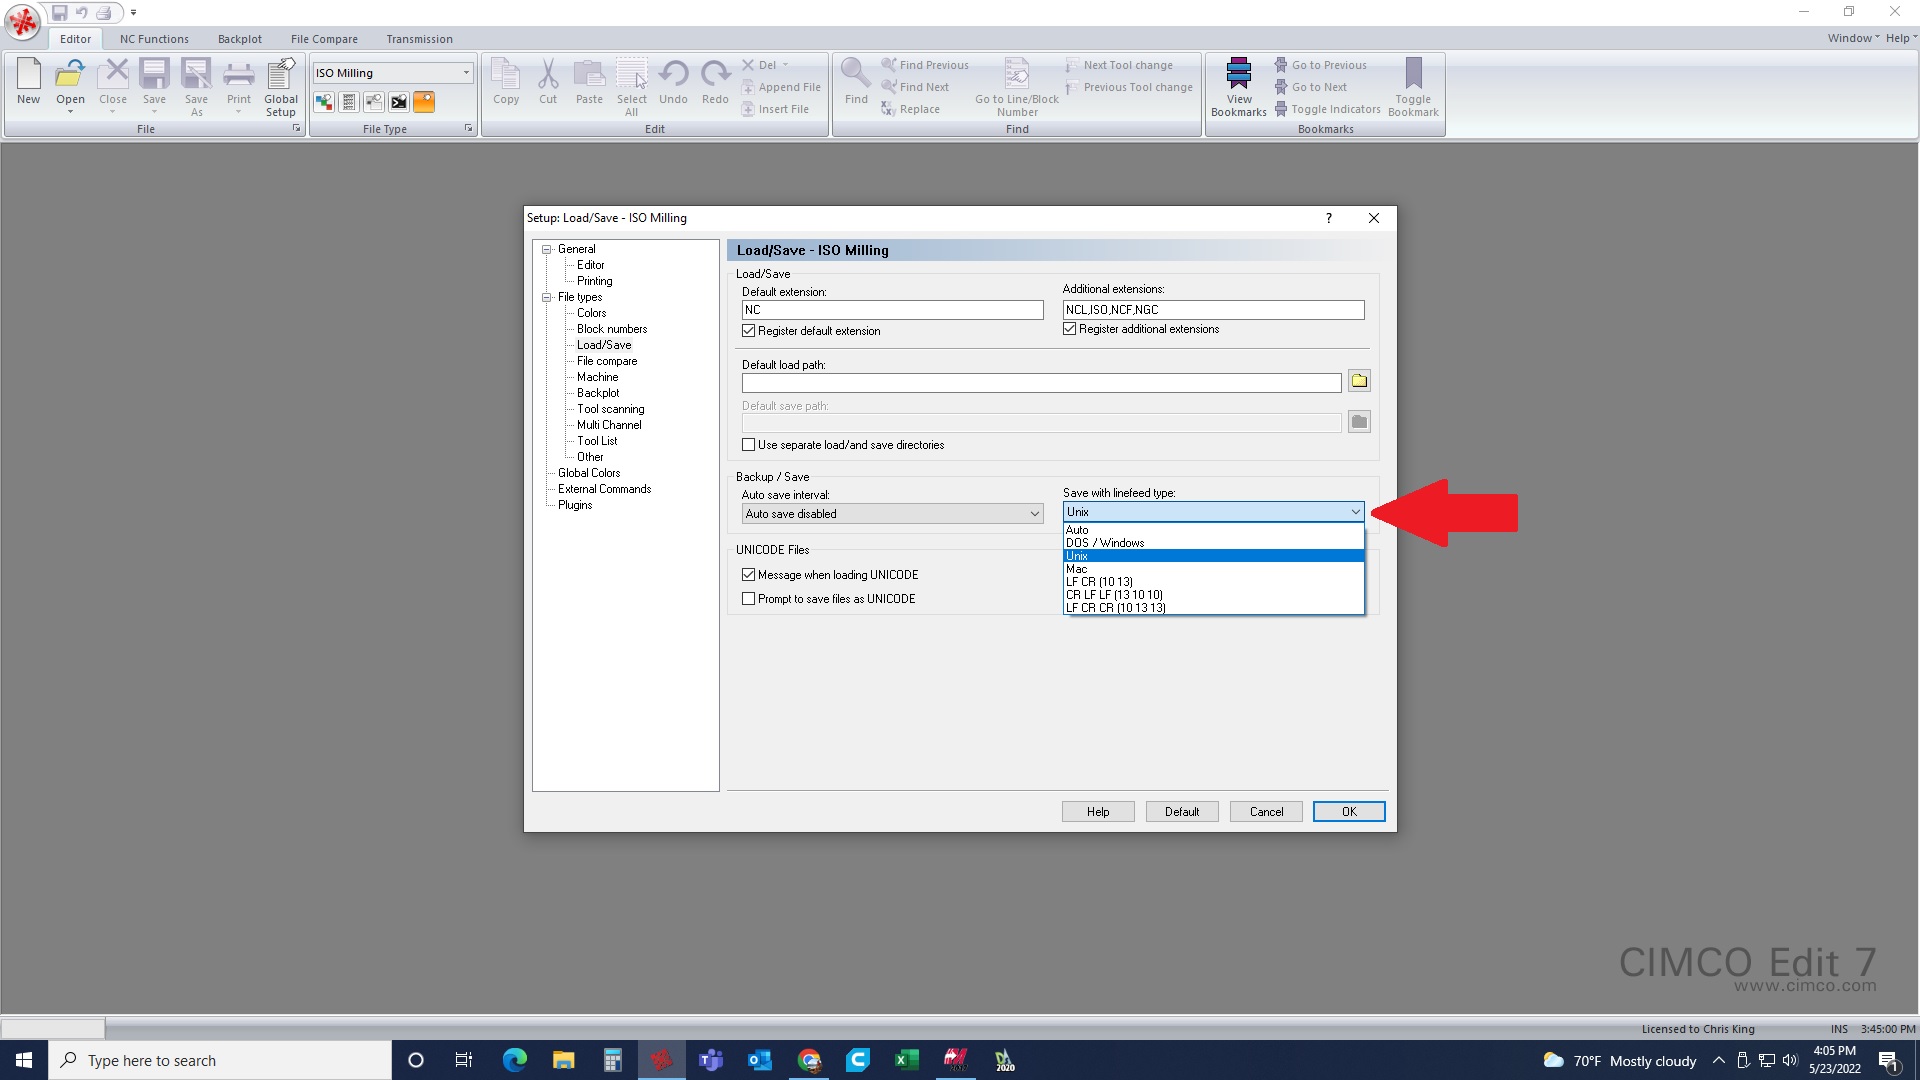Image resolution: width=1920 pixels, height=1080 pixels.
Task: Click the Default extension input field
Action: tap(892, 310)
